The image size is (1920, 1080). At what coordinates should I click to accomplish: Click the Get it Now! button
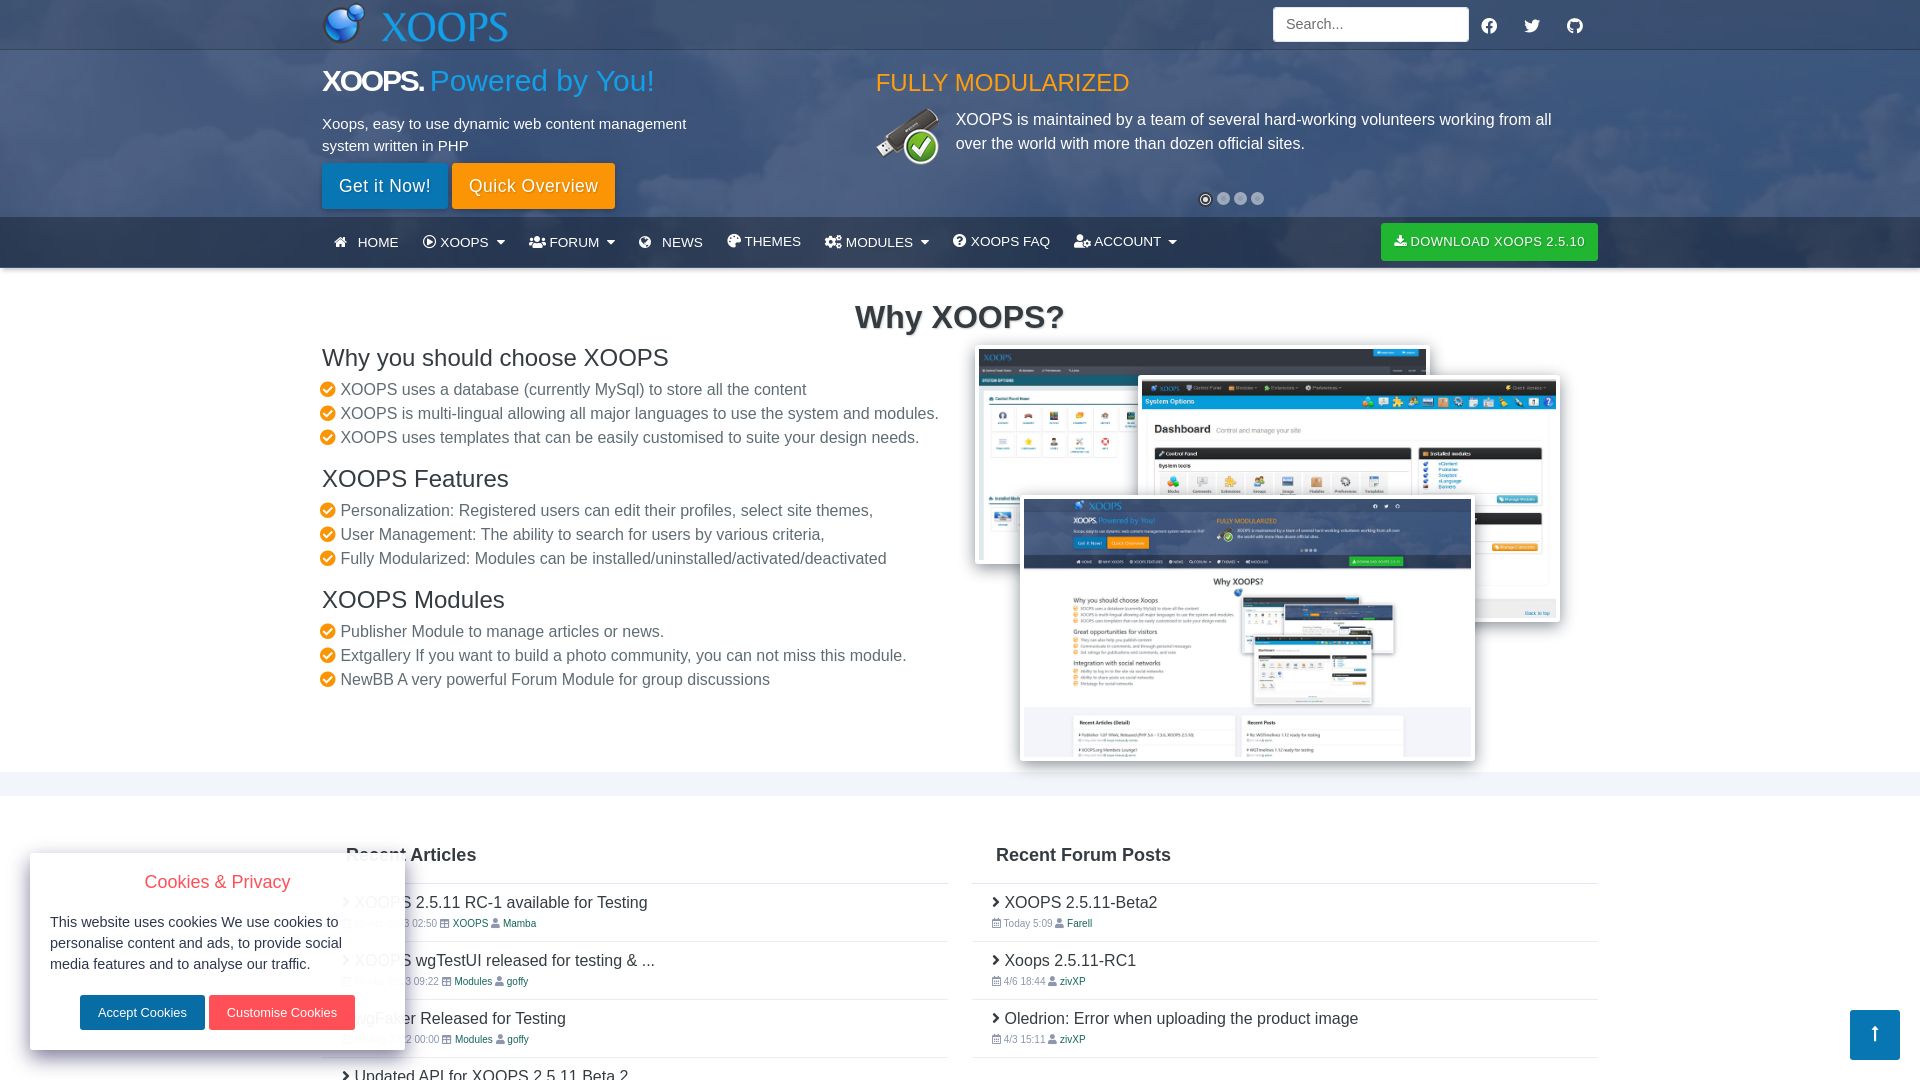[x=385, y=186]
